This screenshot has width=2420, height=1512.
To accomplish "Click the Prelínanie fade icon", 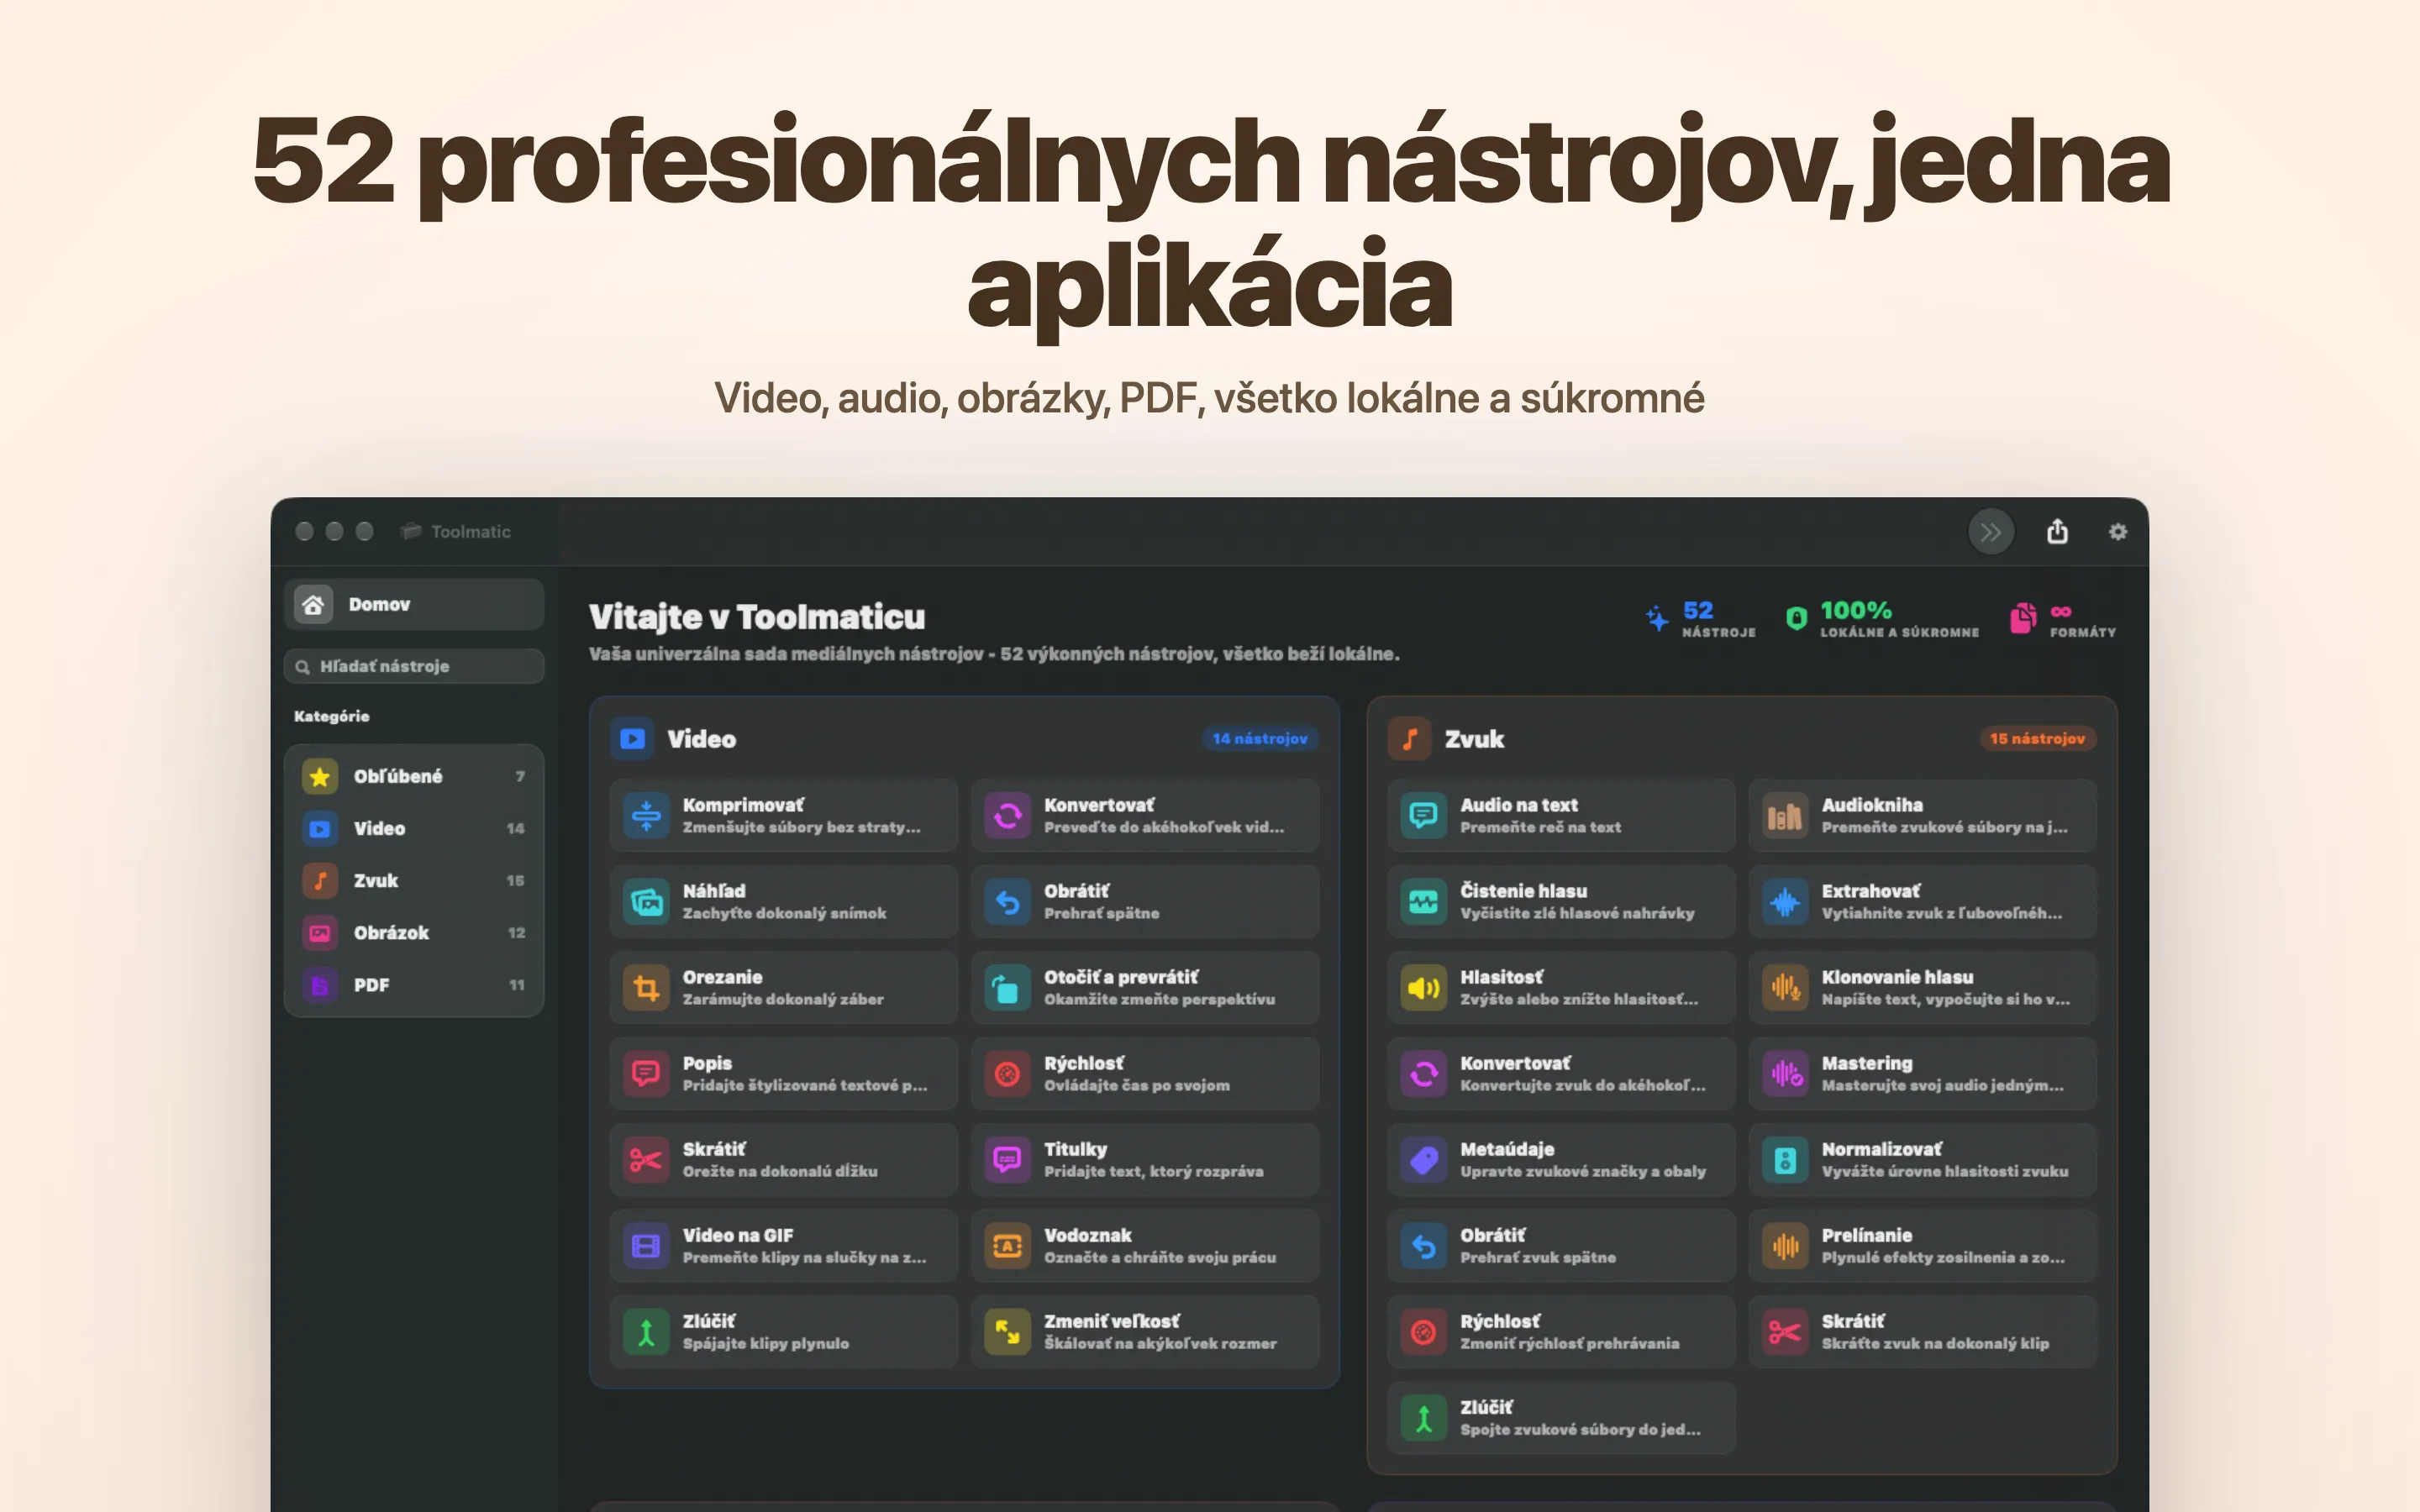I will [x=1784, y=1246].
